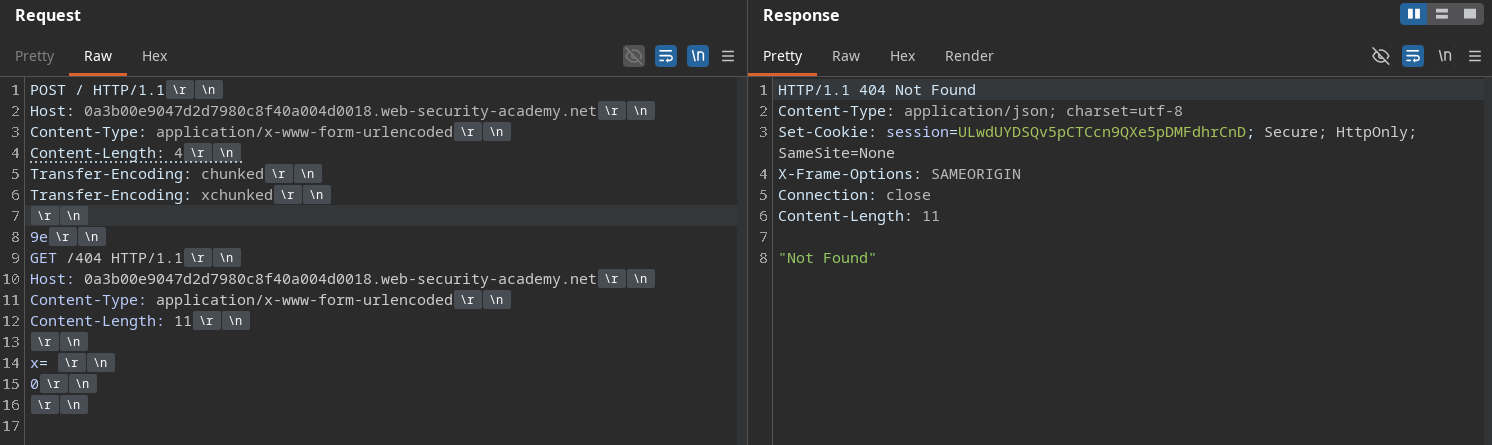This screenshot has height=445, width=1492.
Task: Switch to the Request Pretty tab
Action: click(34, 56)
